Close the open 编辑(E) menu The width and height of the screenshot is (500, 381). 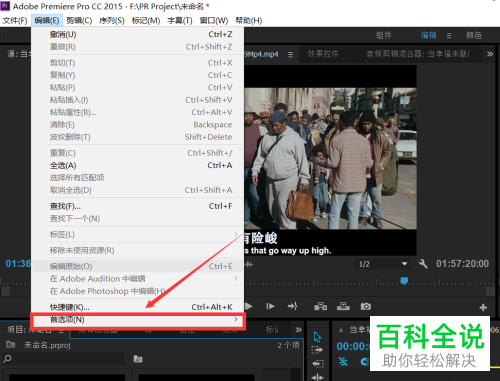point(47,21)
